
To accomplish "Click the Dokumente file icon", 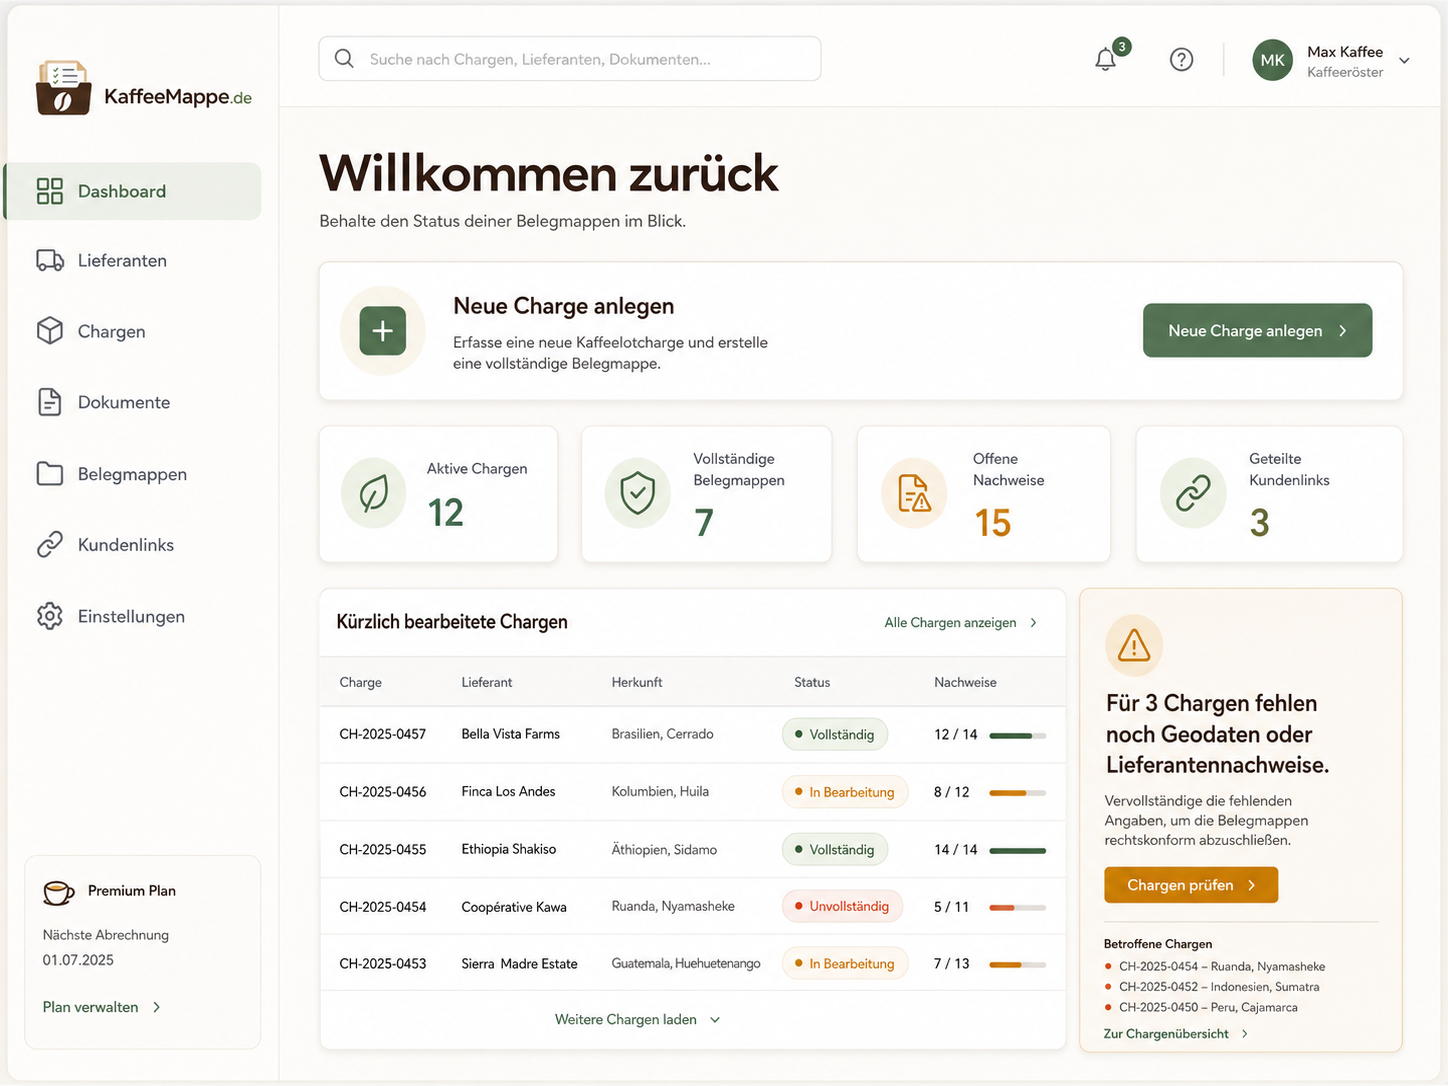I will coord(50,402).
